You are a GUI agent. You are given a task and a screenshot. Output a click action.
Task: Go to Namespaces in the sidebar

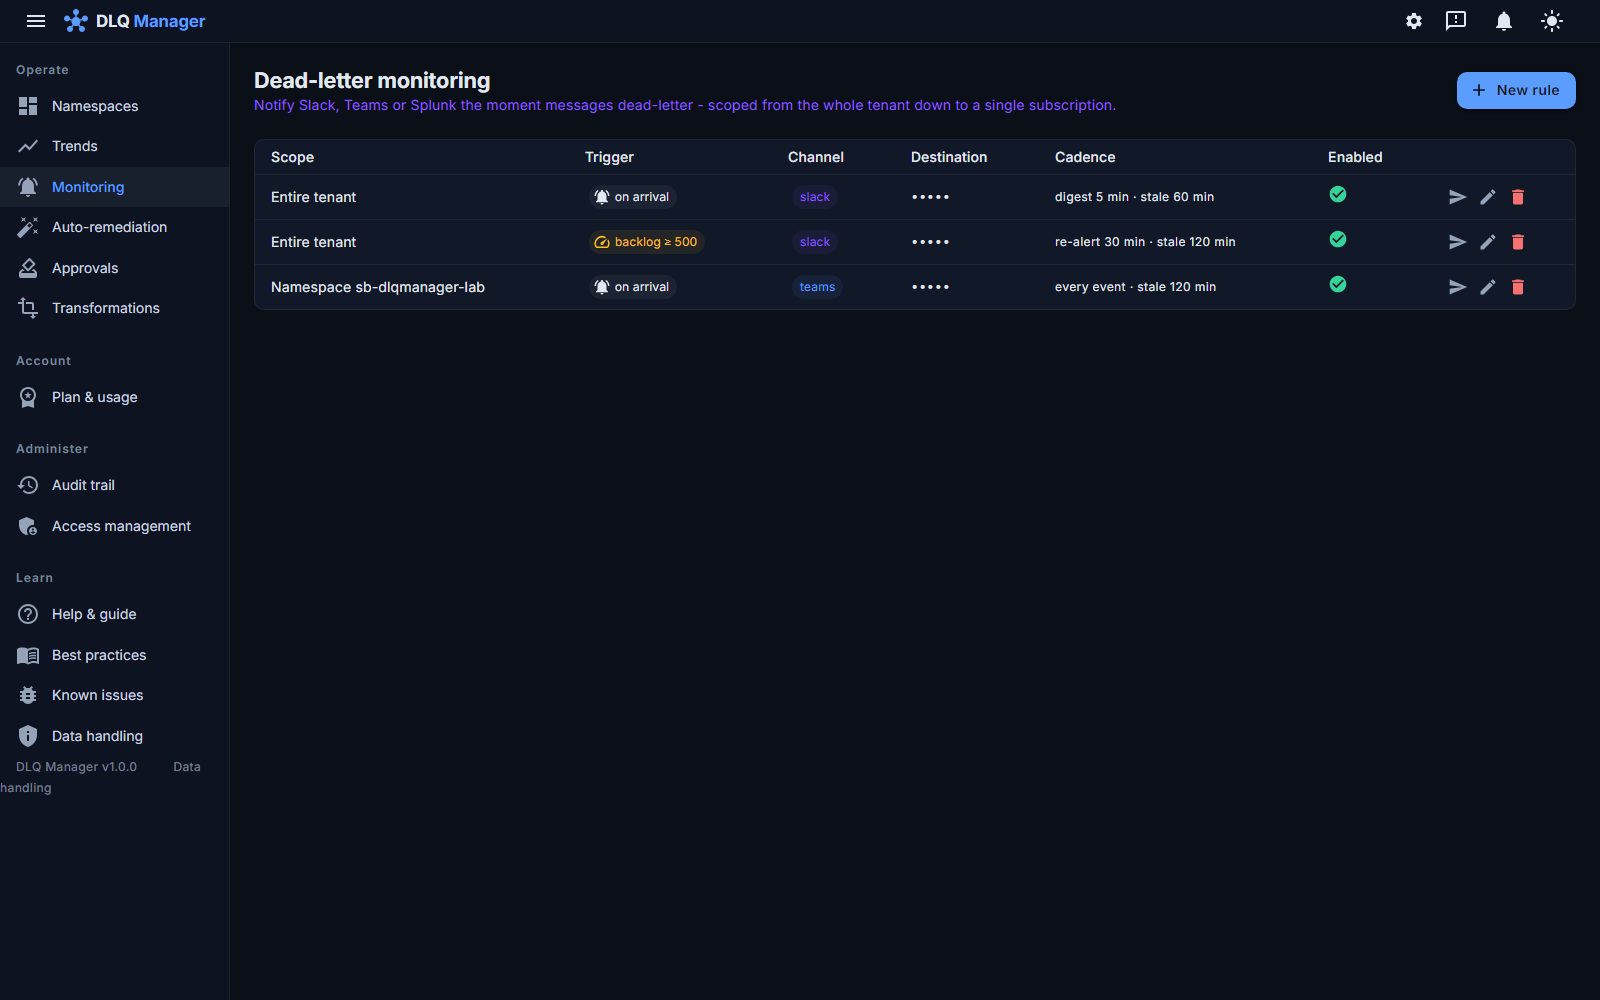click(x=114, y=106)
